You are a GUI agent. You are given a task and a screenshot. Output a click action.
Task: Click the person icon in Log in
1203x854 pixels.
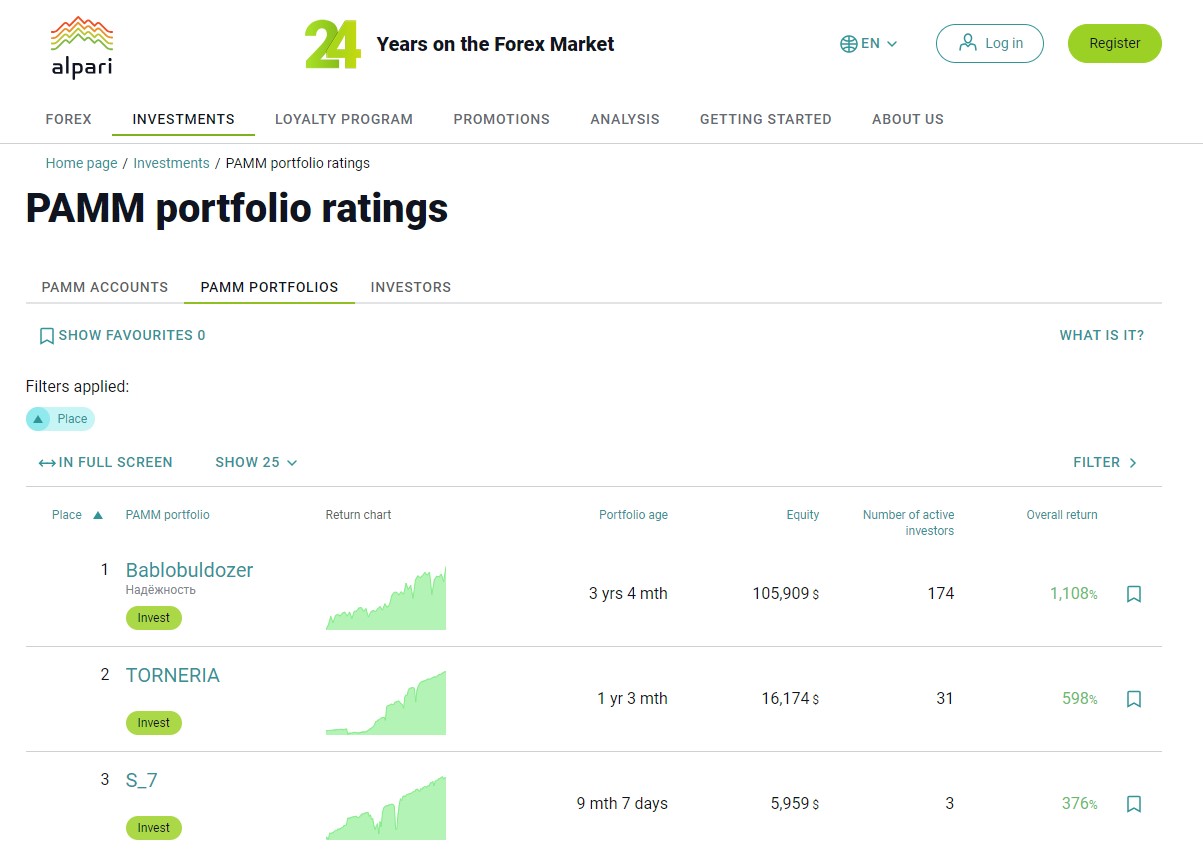click(x=968, y=43)
